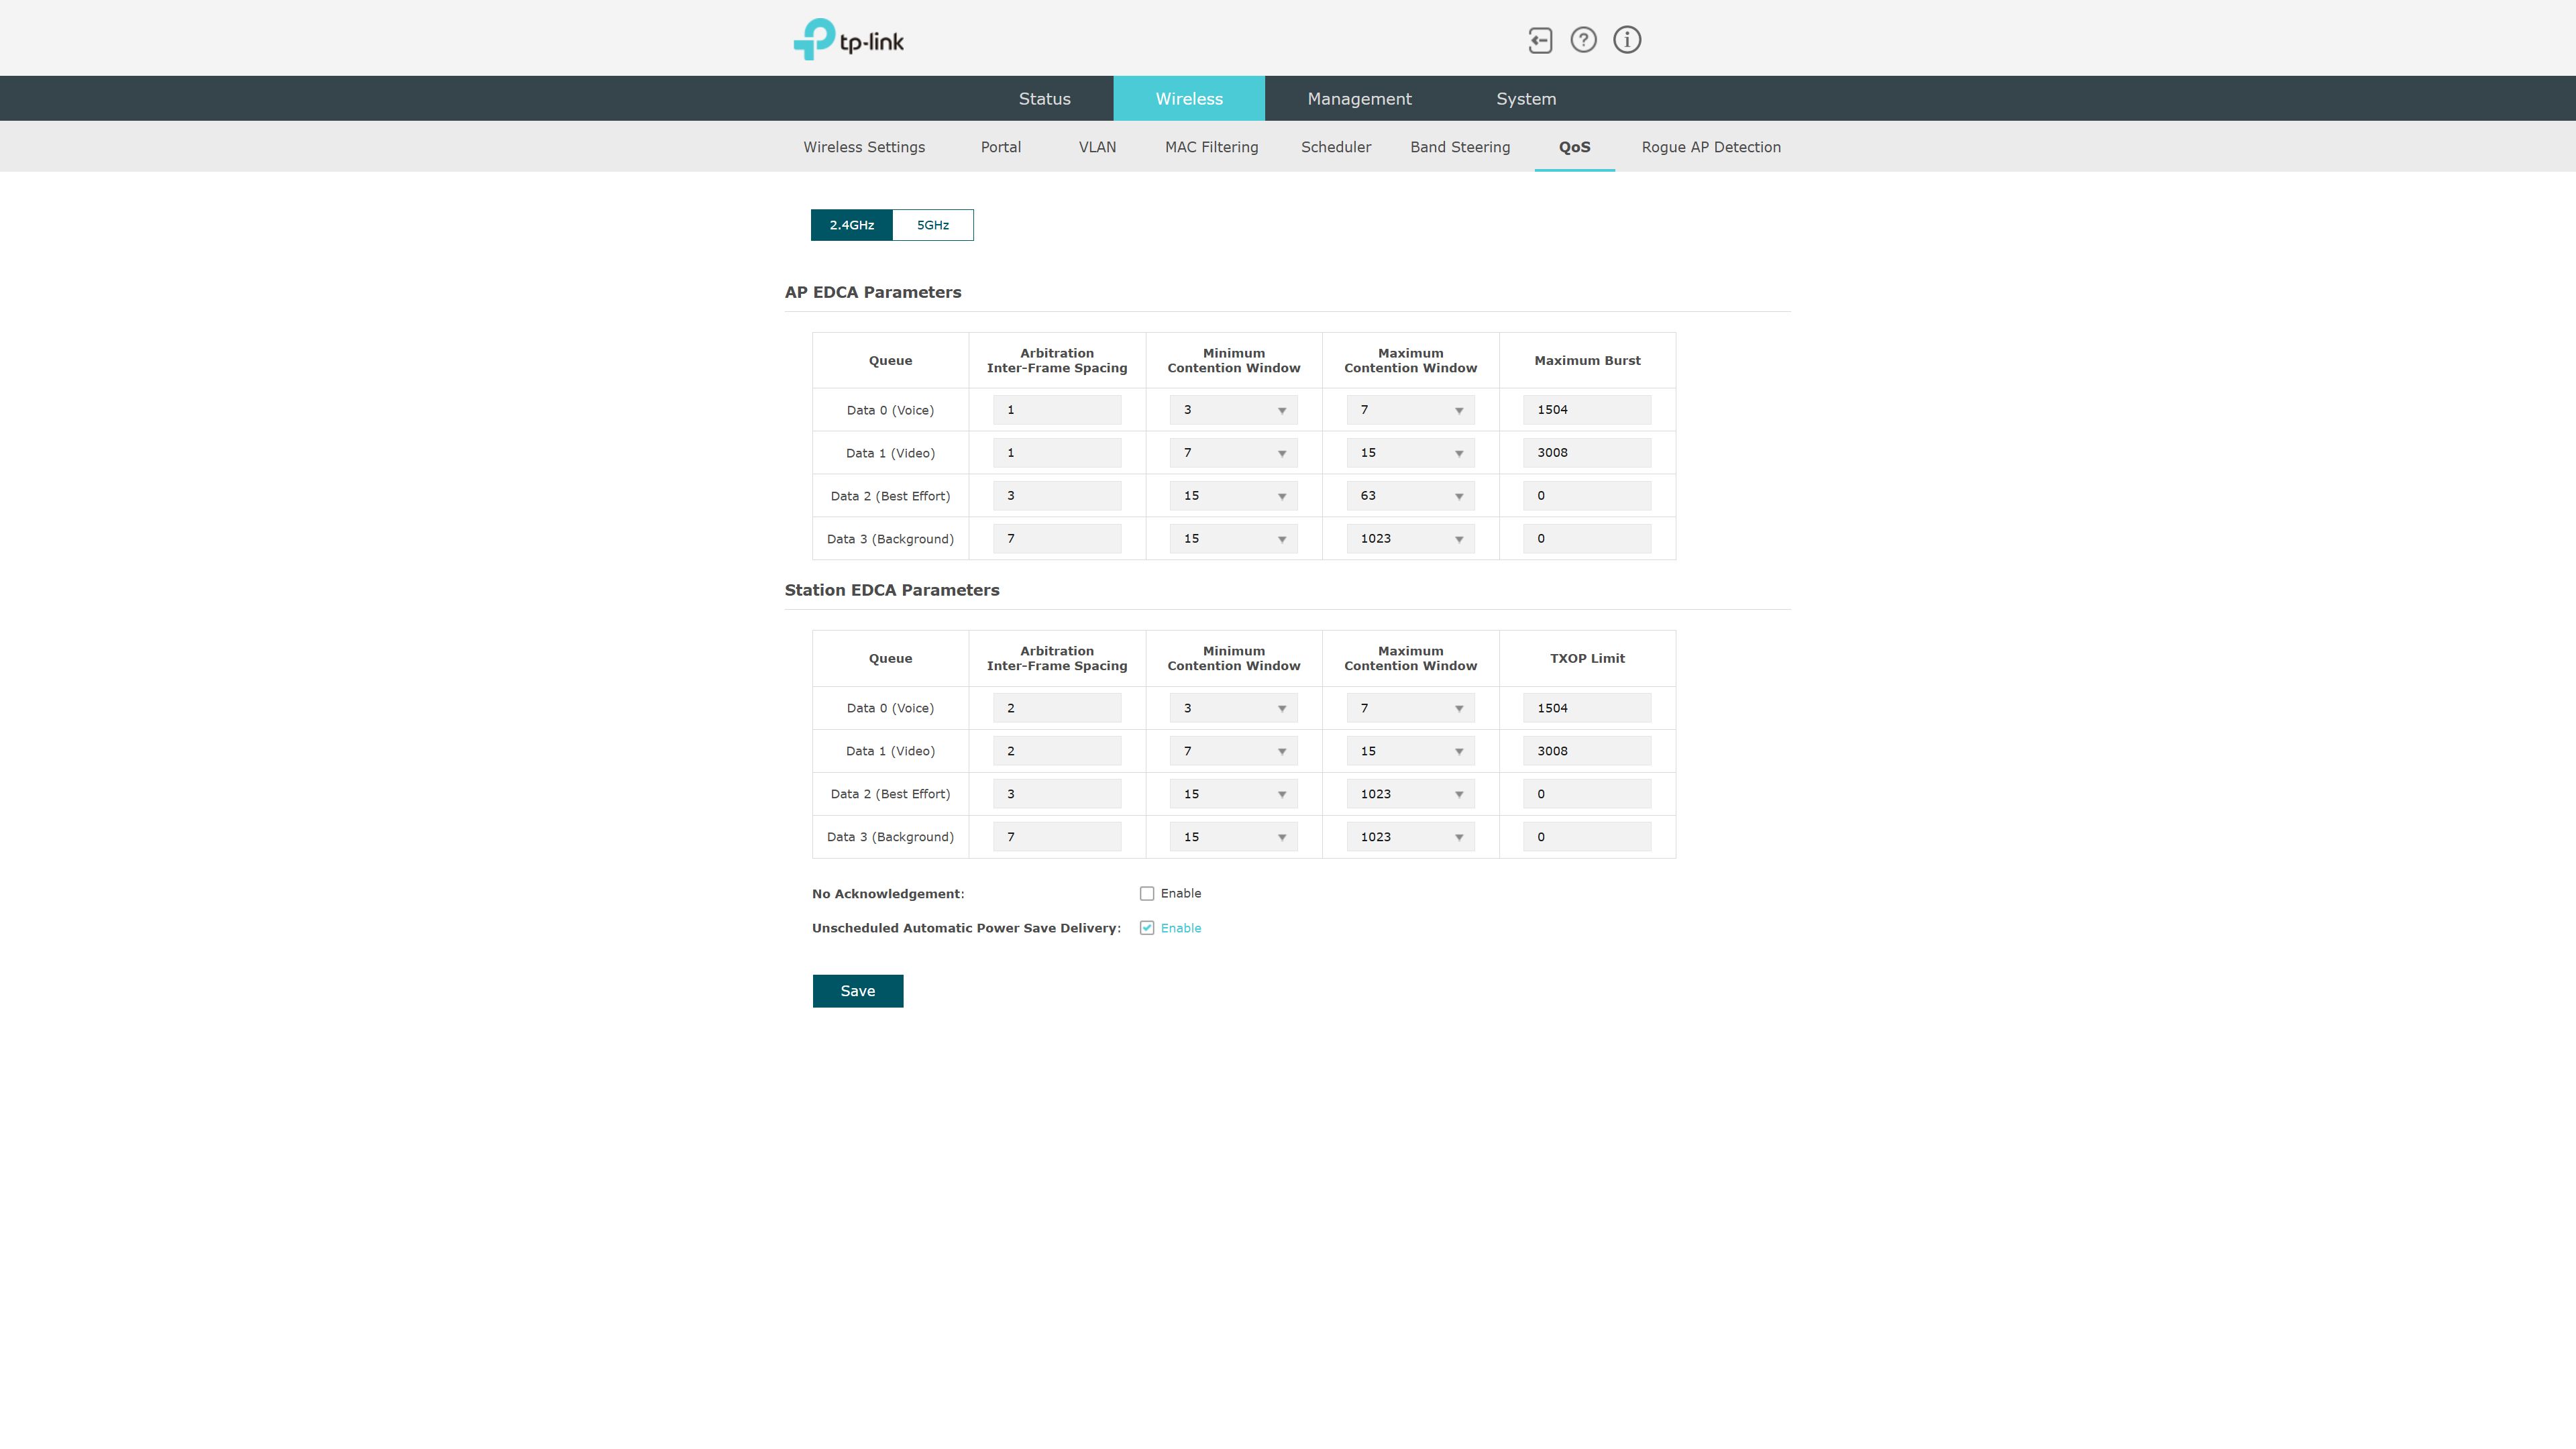Image resolution: width=2576 pixels, height=1449 pixels.
Task: Open the Band Steering sub-tab
Action: click(x=1459, y=147)
